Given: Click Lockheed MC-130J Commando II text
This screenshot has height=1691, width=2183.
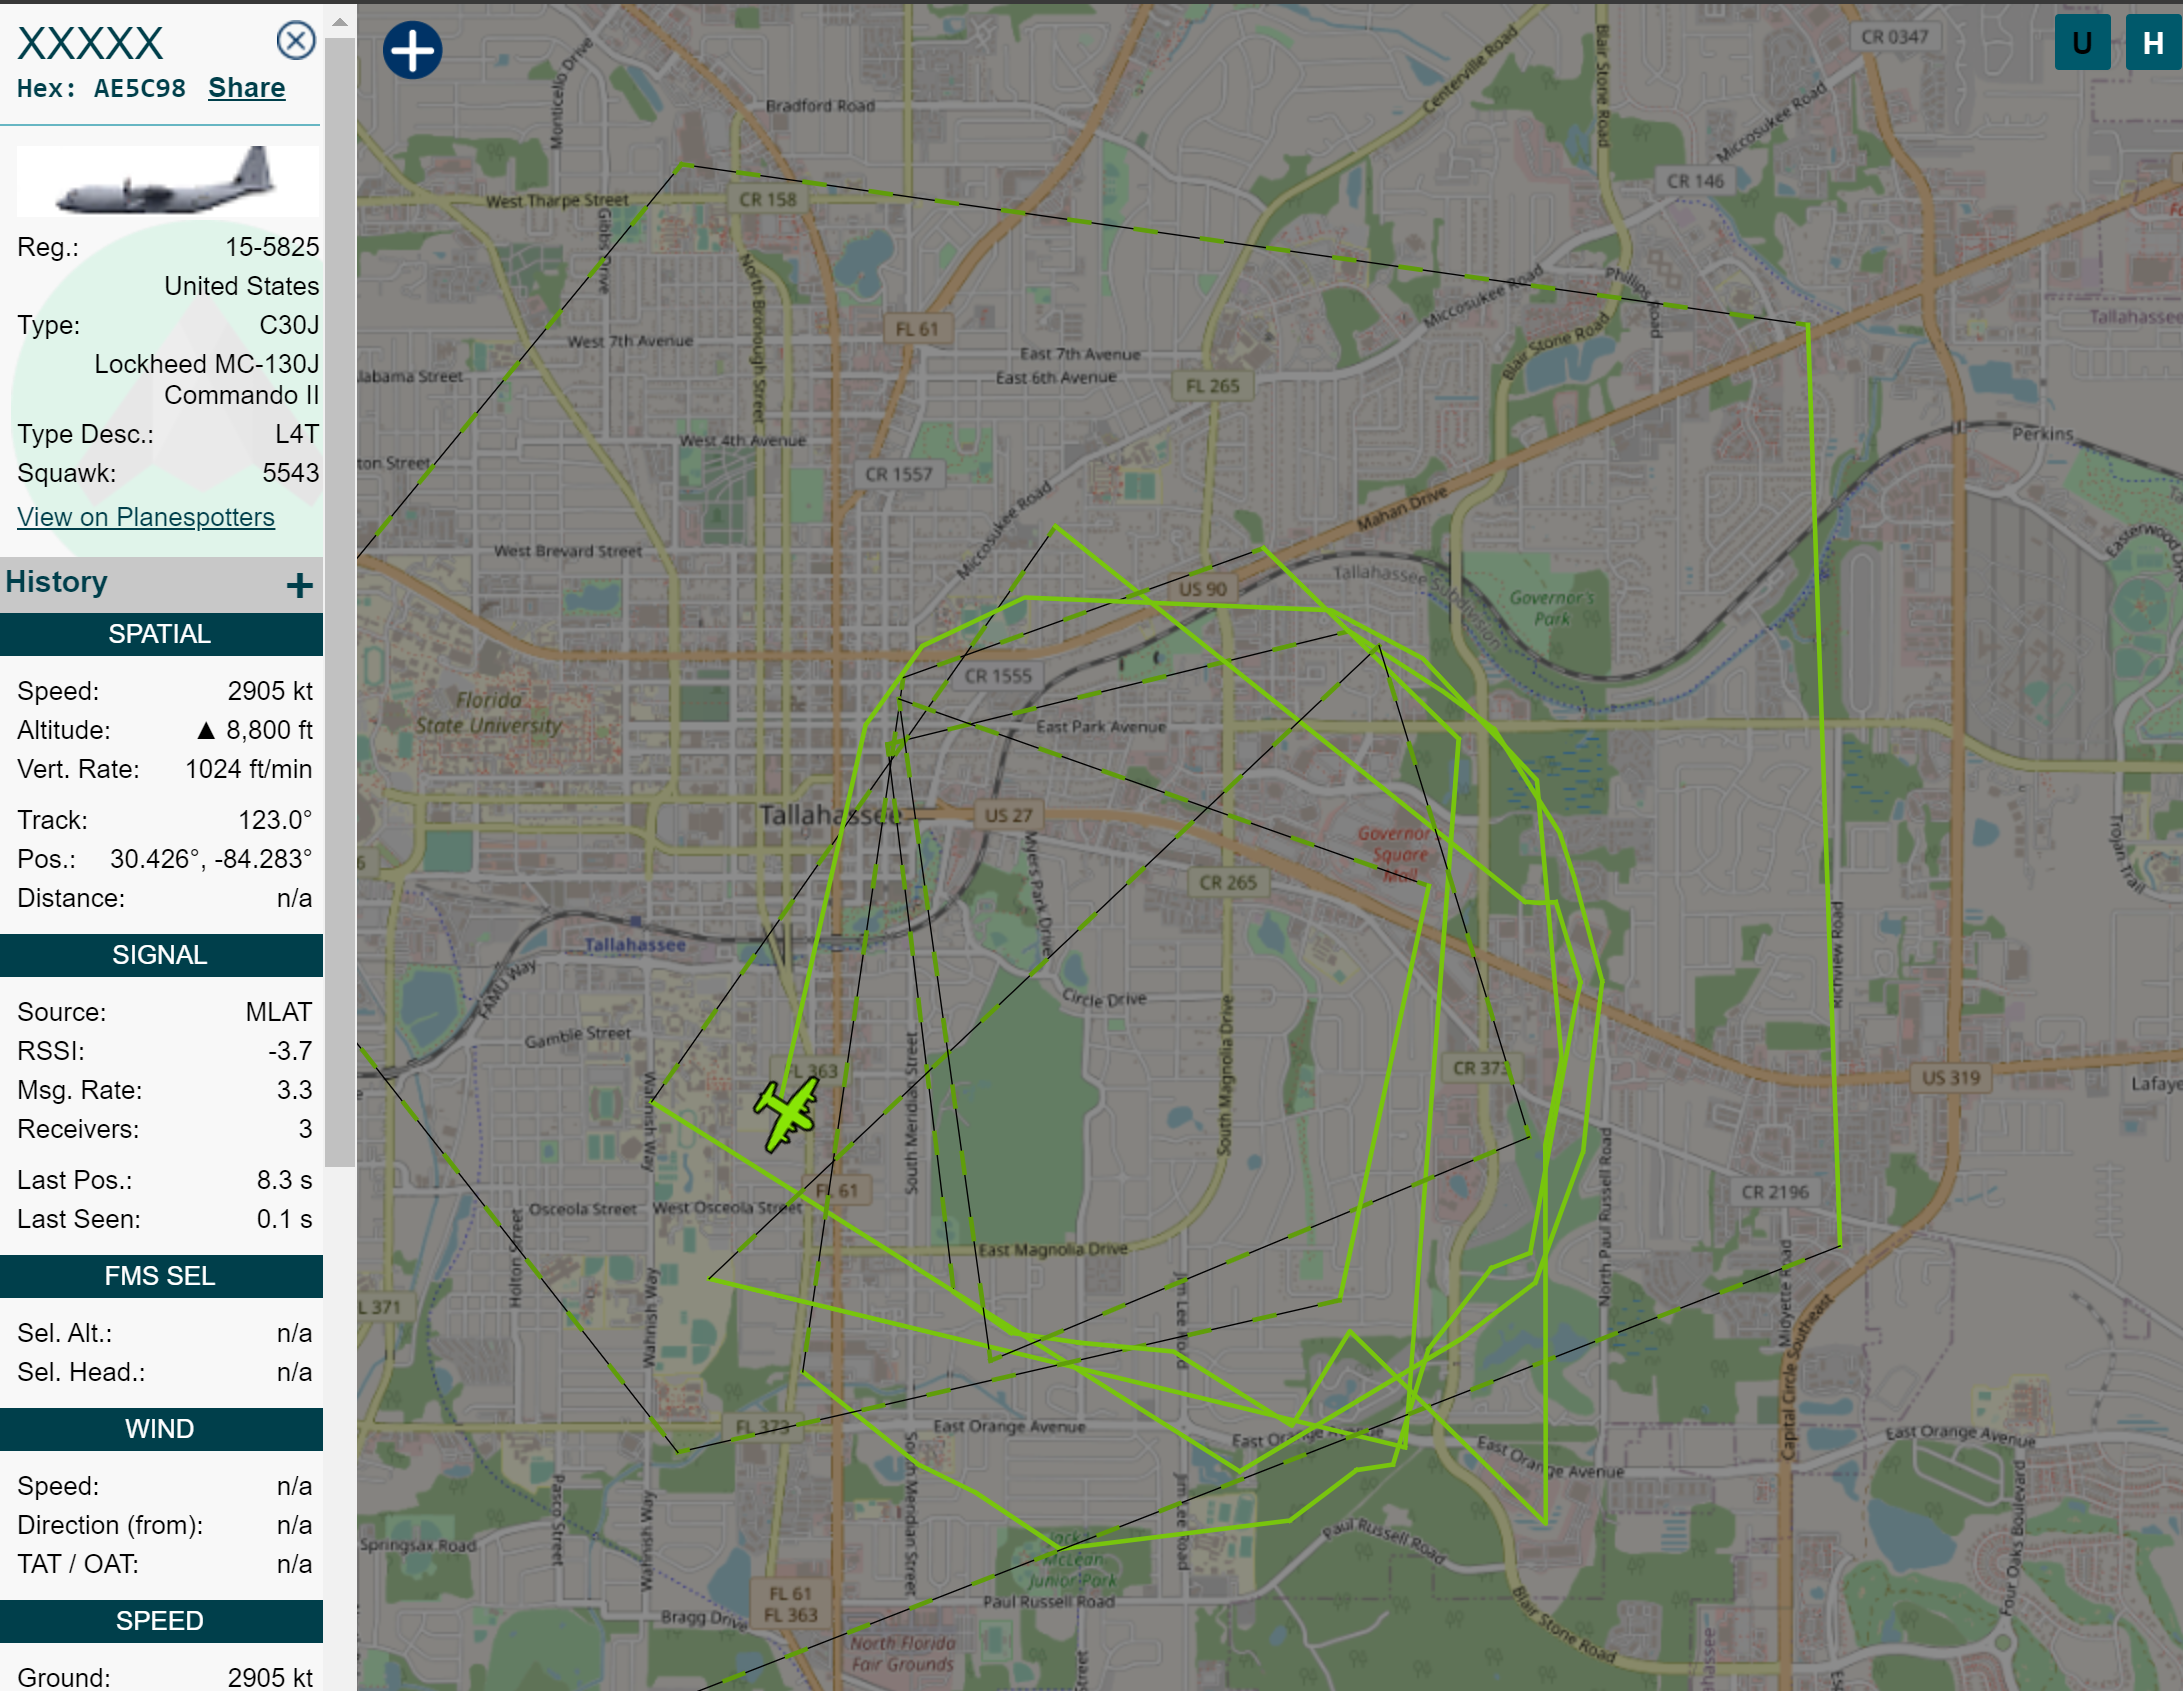Looking at the screenshot, I should [x=207, y=379].
